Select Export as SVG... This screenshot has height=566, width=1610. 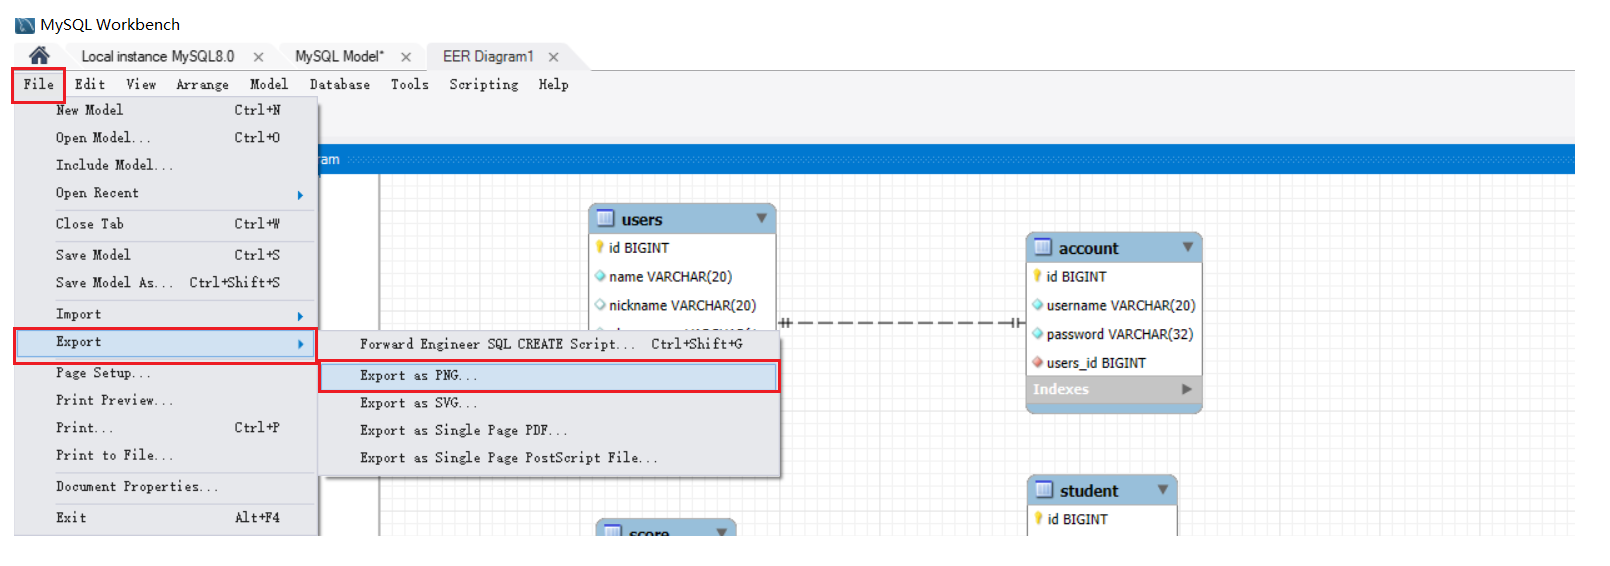tap(549, 403)
